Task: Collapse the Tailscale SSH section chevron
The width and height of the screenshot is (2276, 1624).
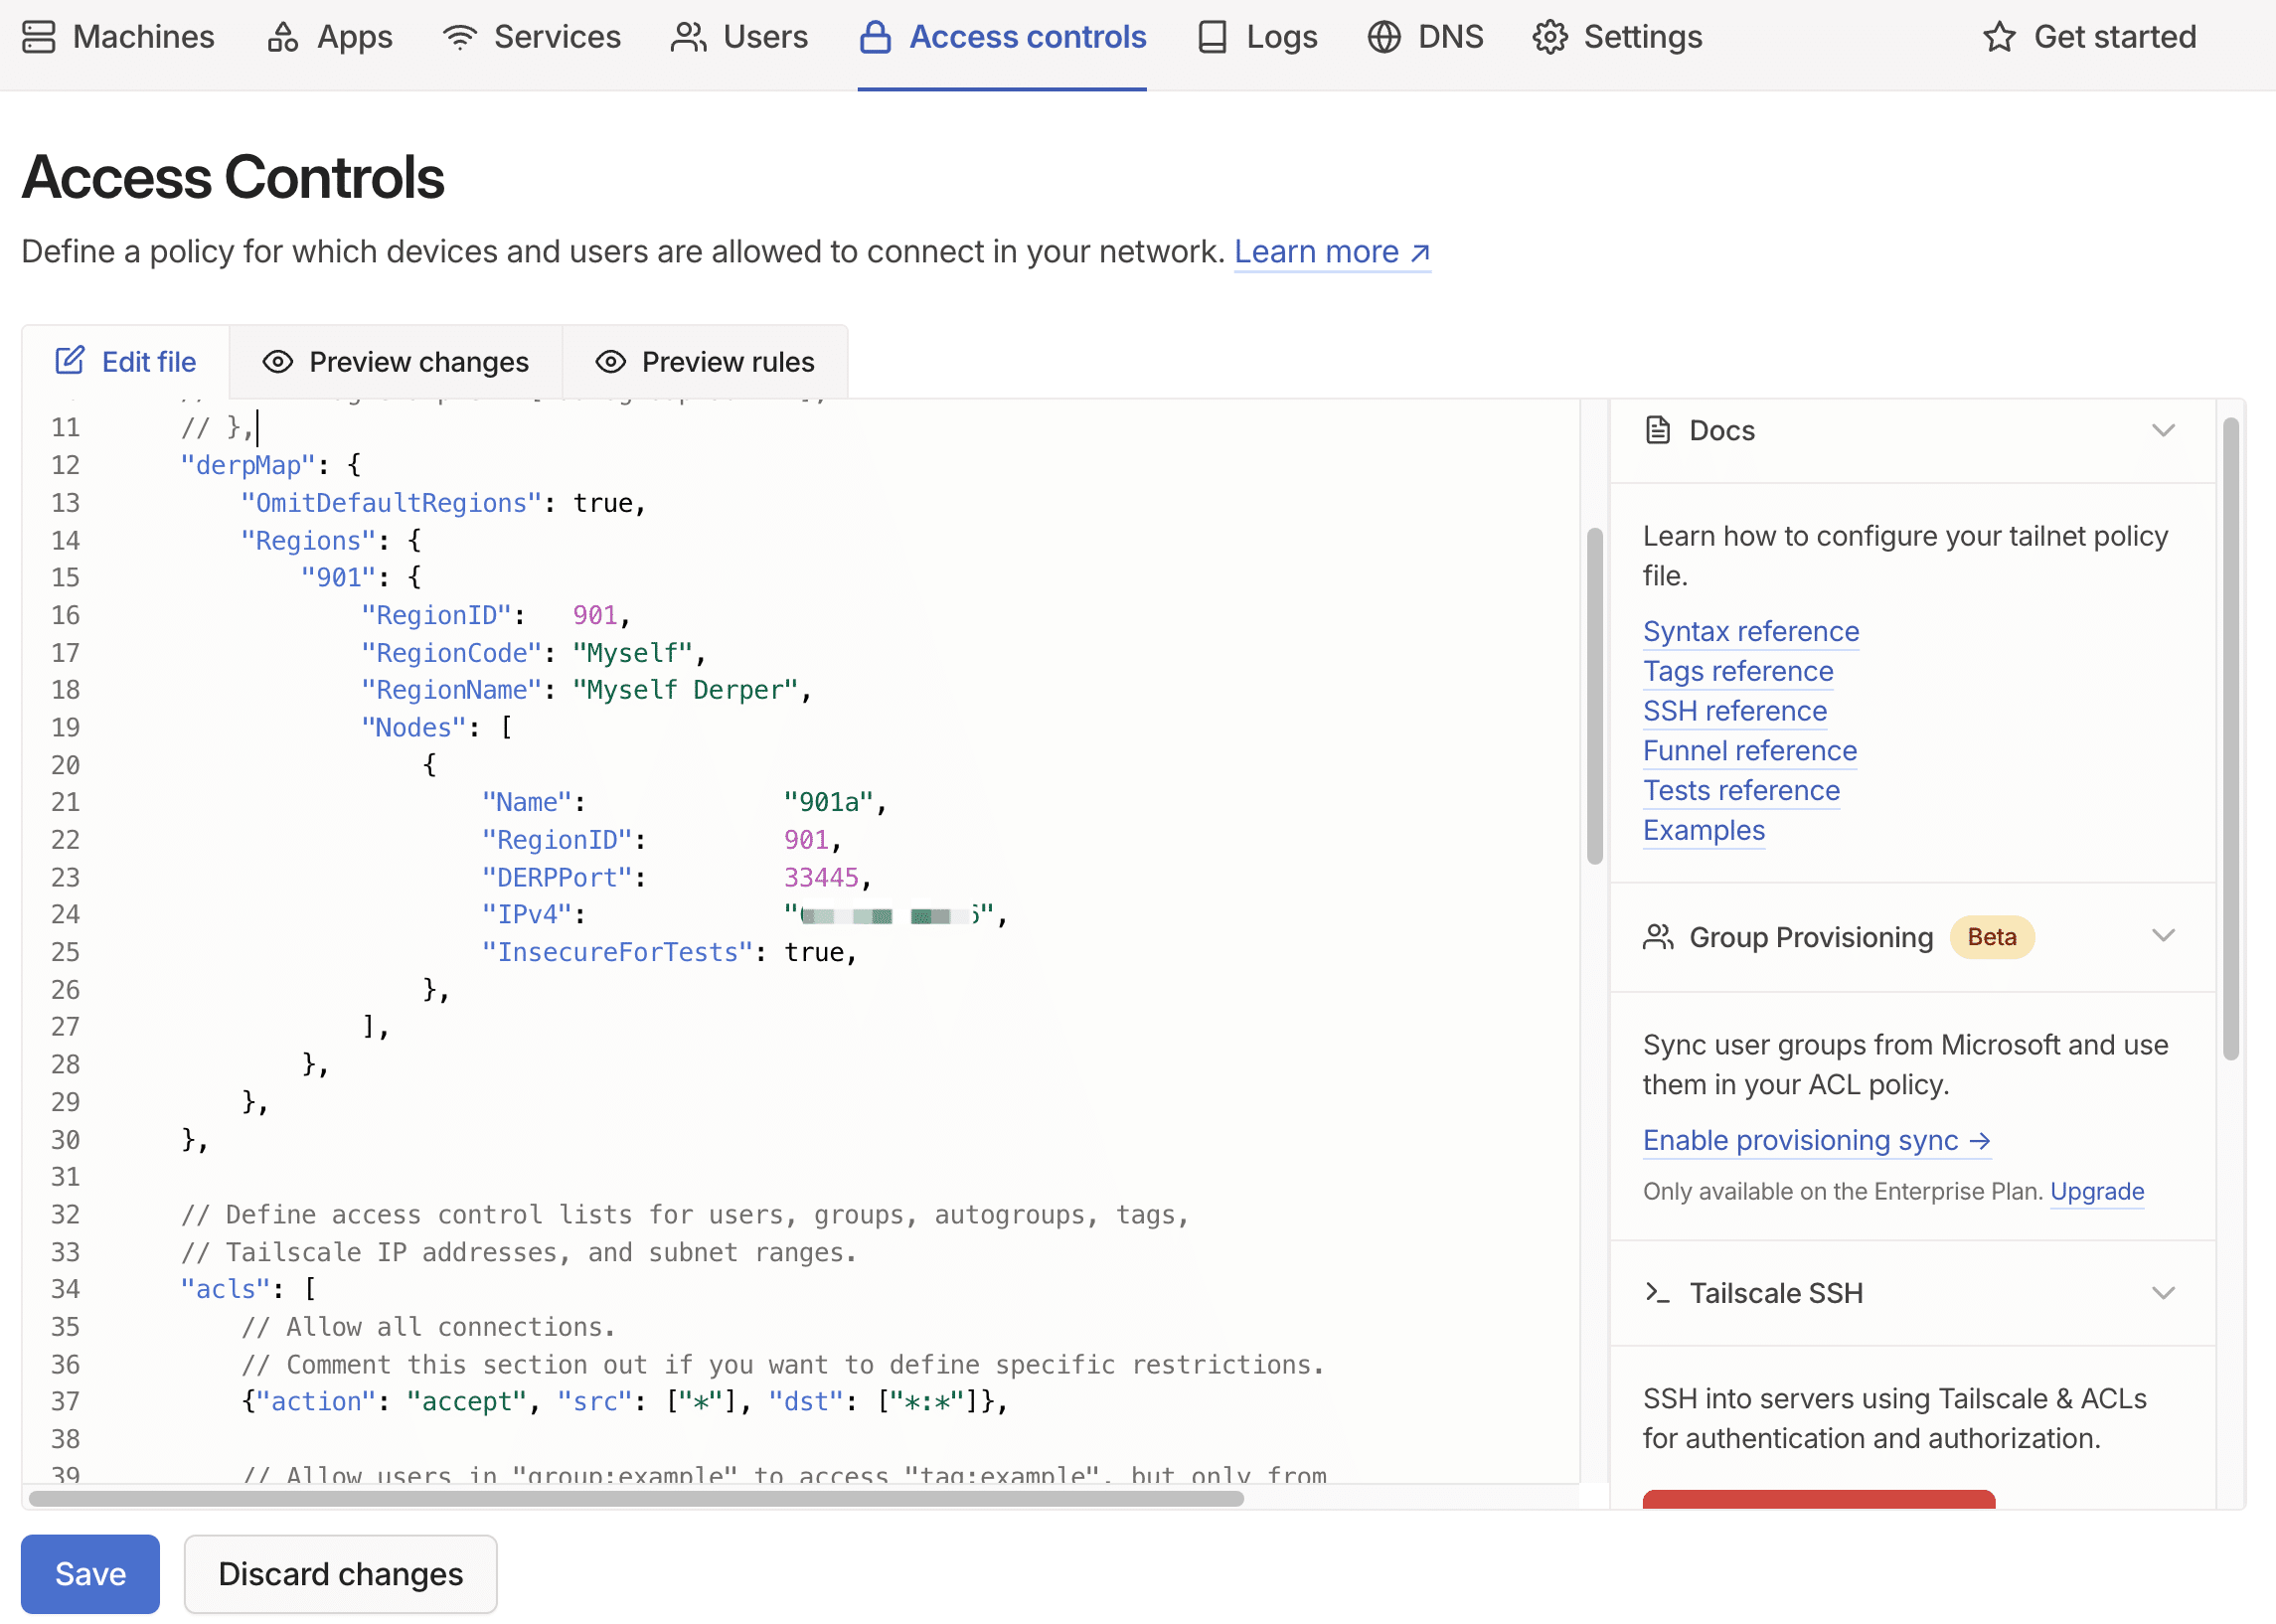Action: tap(2163, 1293)
